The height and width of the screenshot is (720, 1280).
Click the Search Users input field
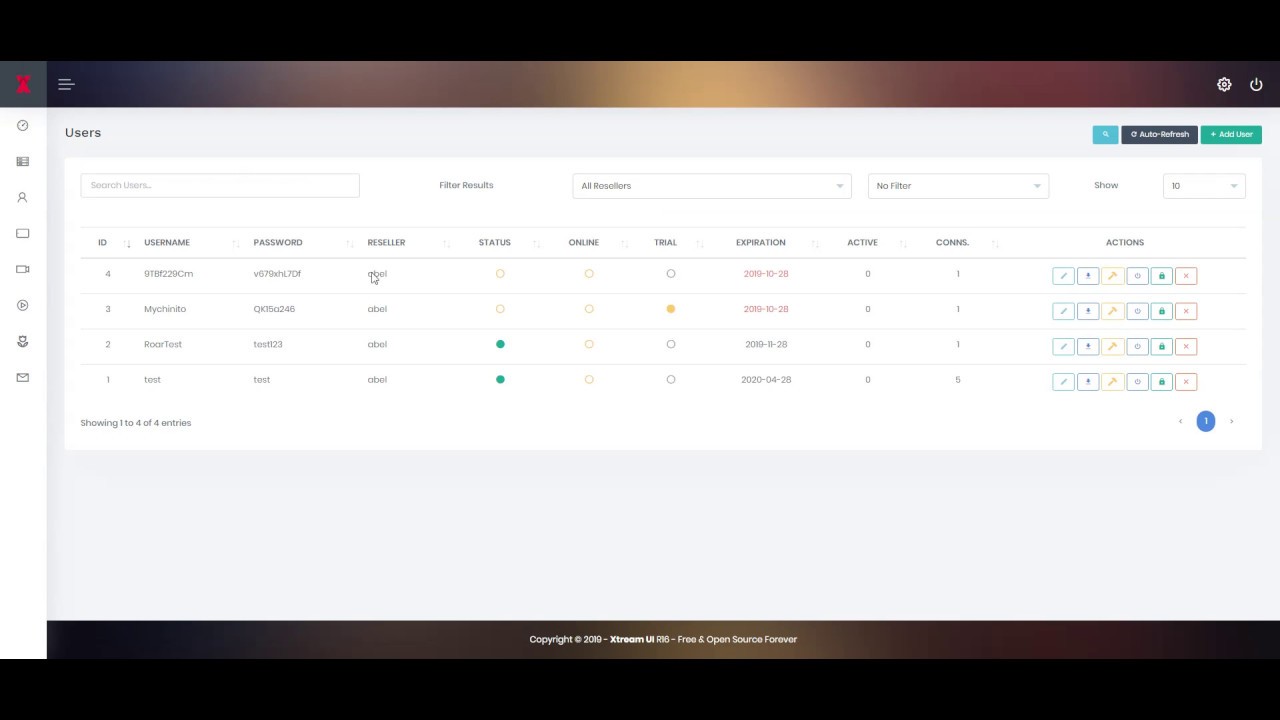click(220, 185)
